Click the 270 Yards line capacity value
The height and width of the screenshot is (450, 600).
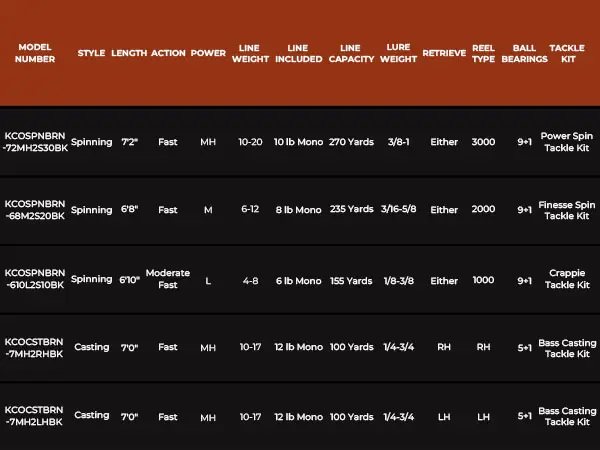(351, 142)
